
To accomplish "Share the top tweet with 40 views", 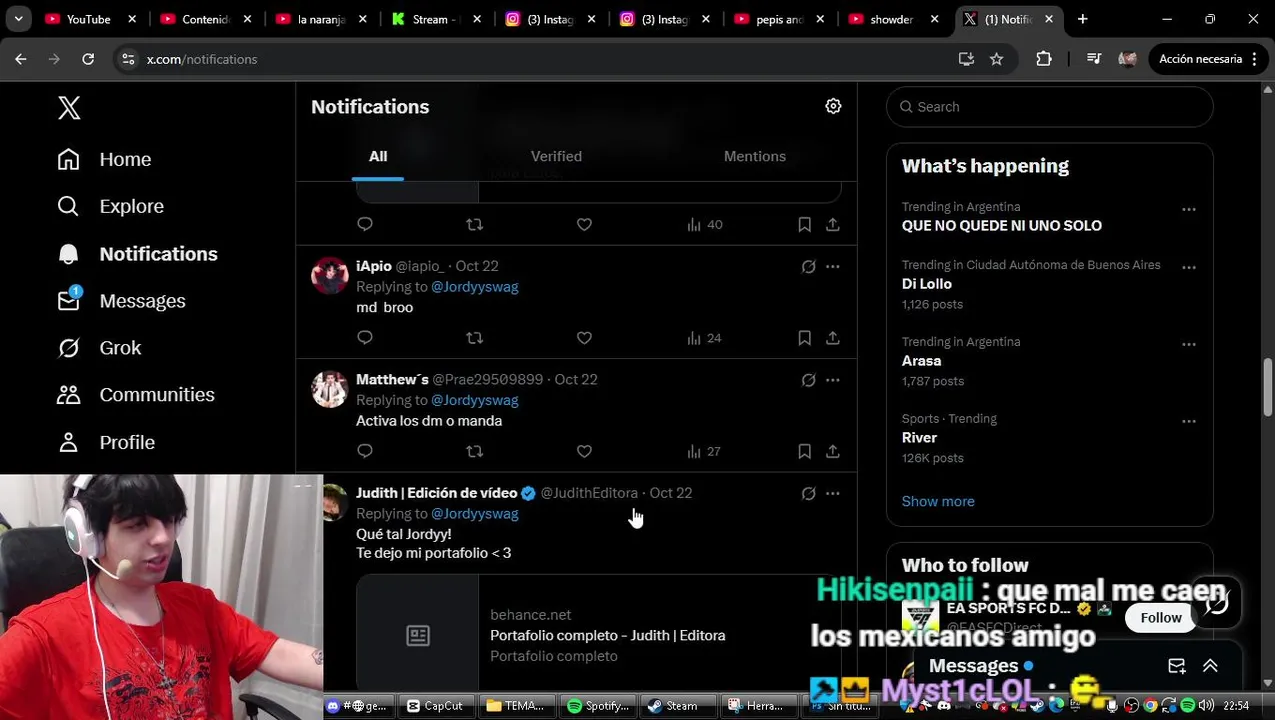I will [832, 225].
